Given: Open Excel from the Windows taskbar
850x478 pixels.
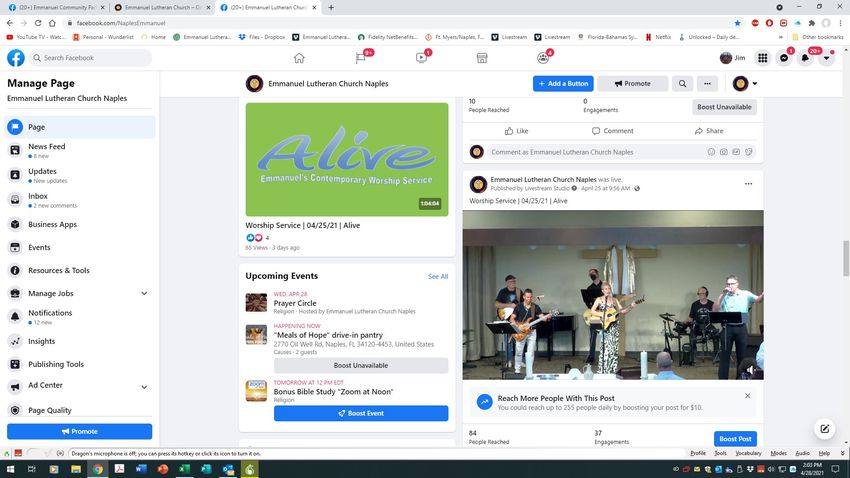Looking at the screenshot, I should point(184,469).
